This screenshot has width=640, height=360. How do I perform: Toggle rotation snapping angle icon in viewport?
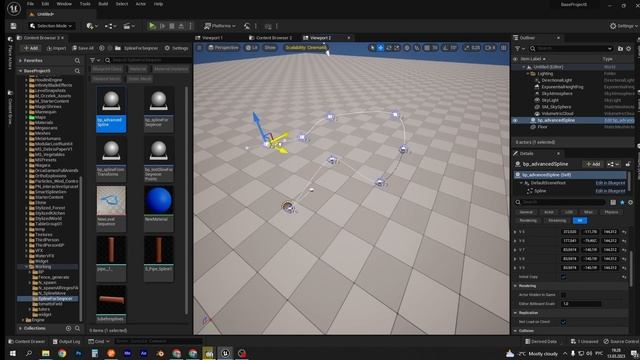point(446,48)
